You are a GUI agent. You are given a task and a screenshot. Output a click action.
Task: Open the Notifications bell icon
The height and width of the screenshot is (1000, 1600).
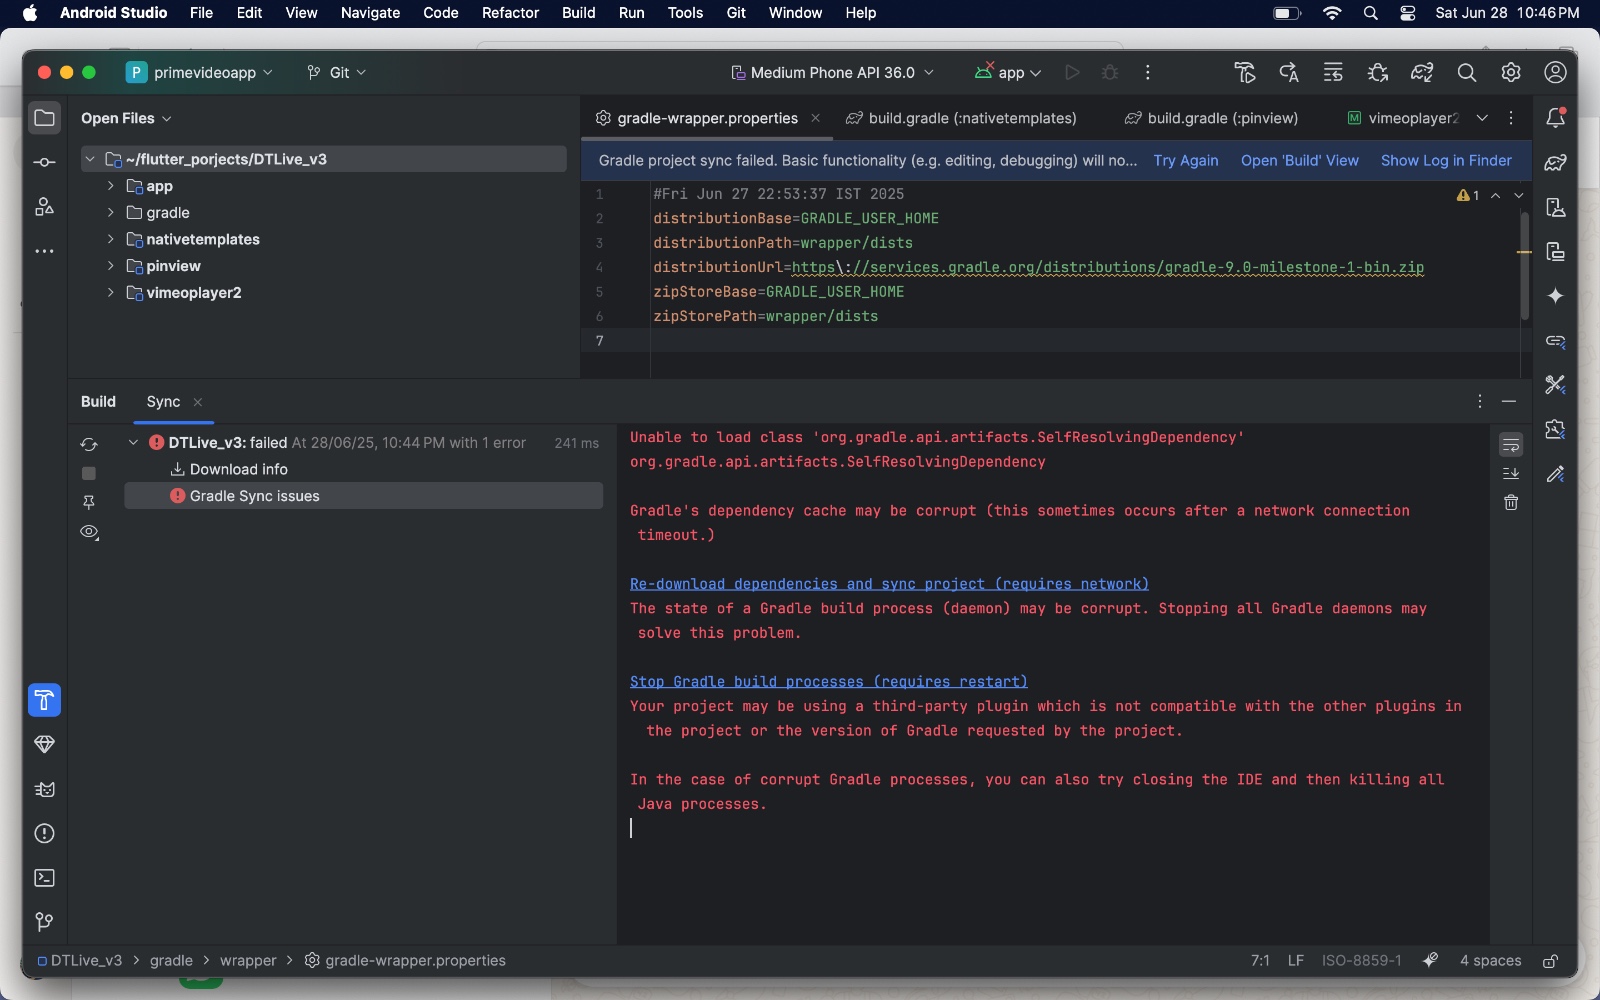pos(1555,118)
